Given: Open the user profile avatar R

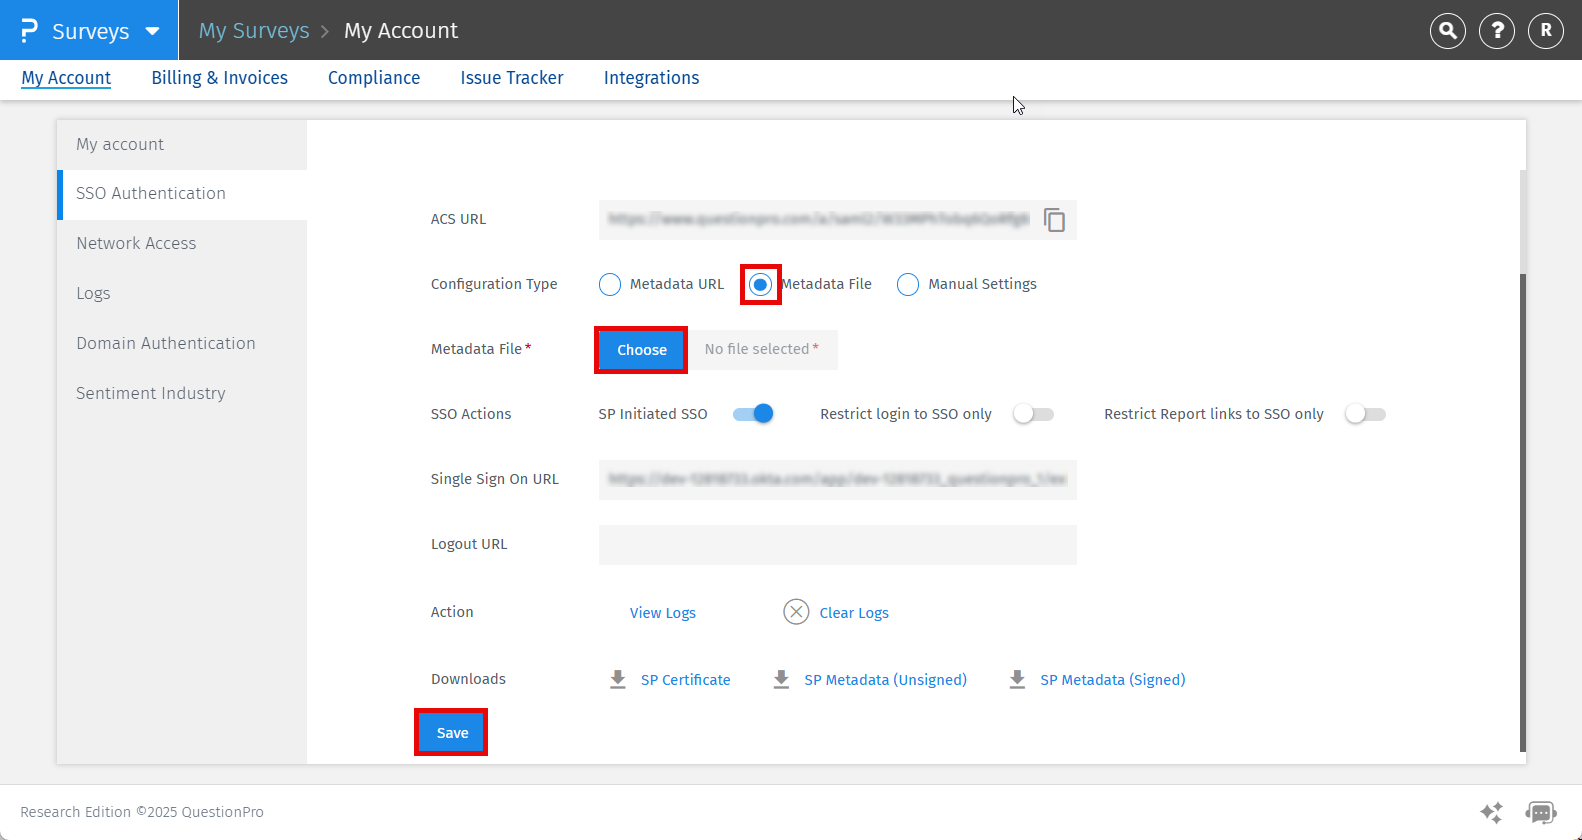Looking at the screenshot, I should (1545, 31).
